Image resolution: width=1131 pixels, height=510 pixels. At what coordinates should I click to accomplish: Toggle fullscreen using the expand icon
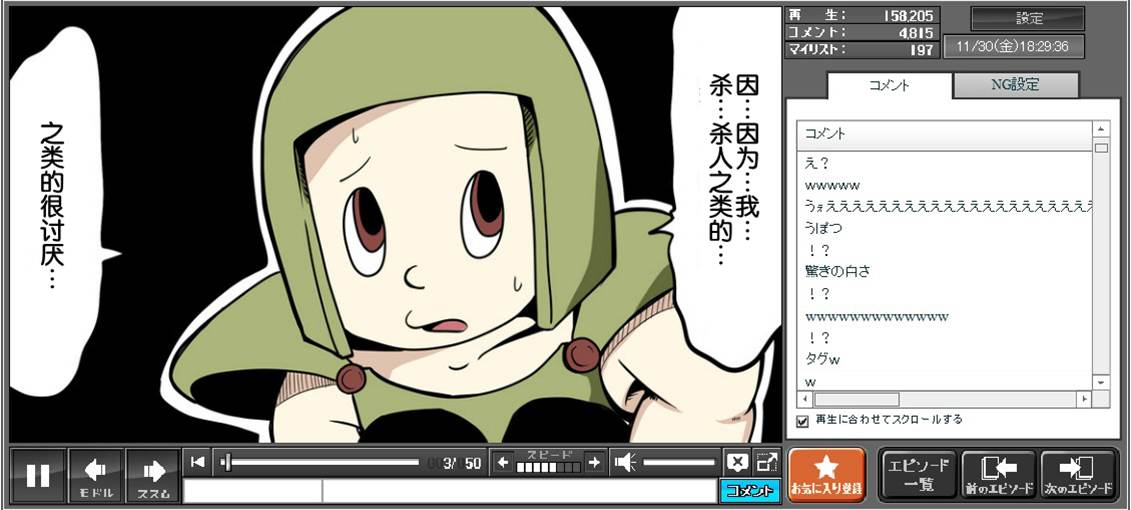click(766, 462)
